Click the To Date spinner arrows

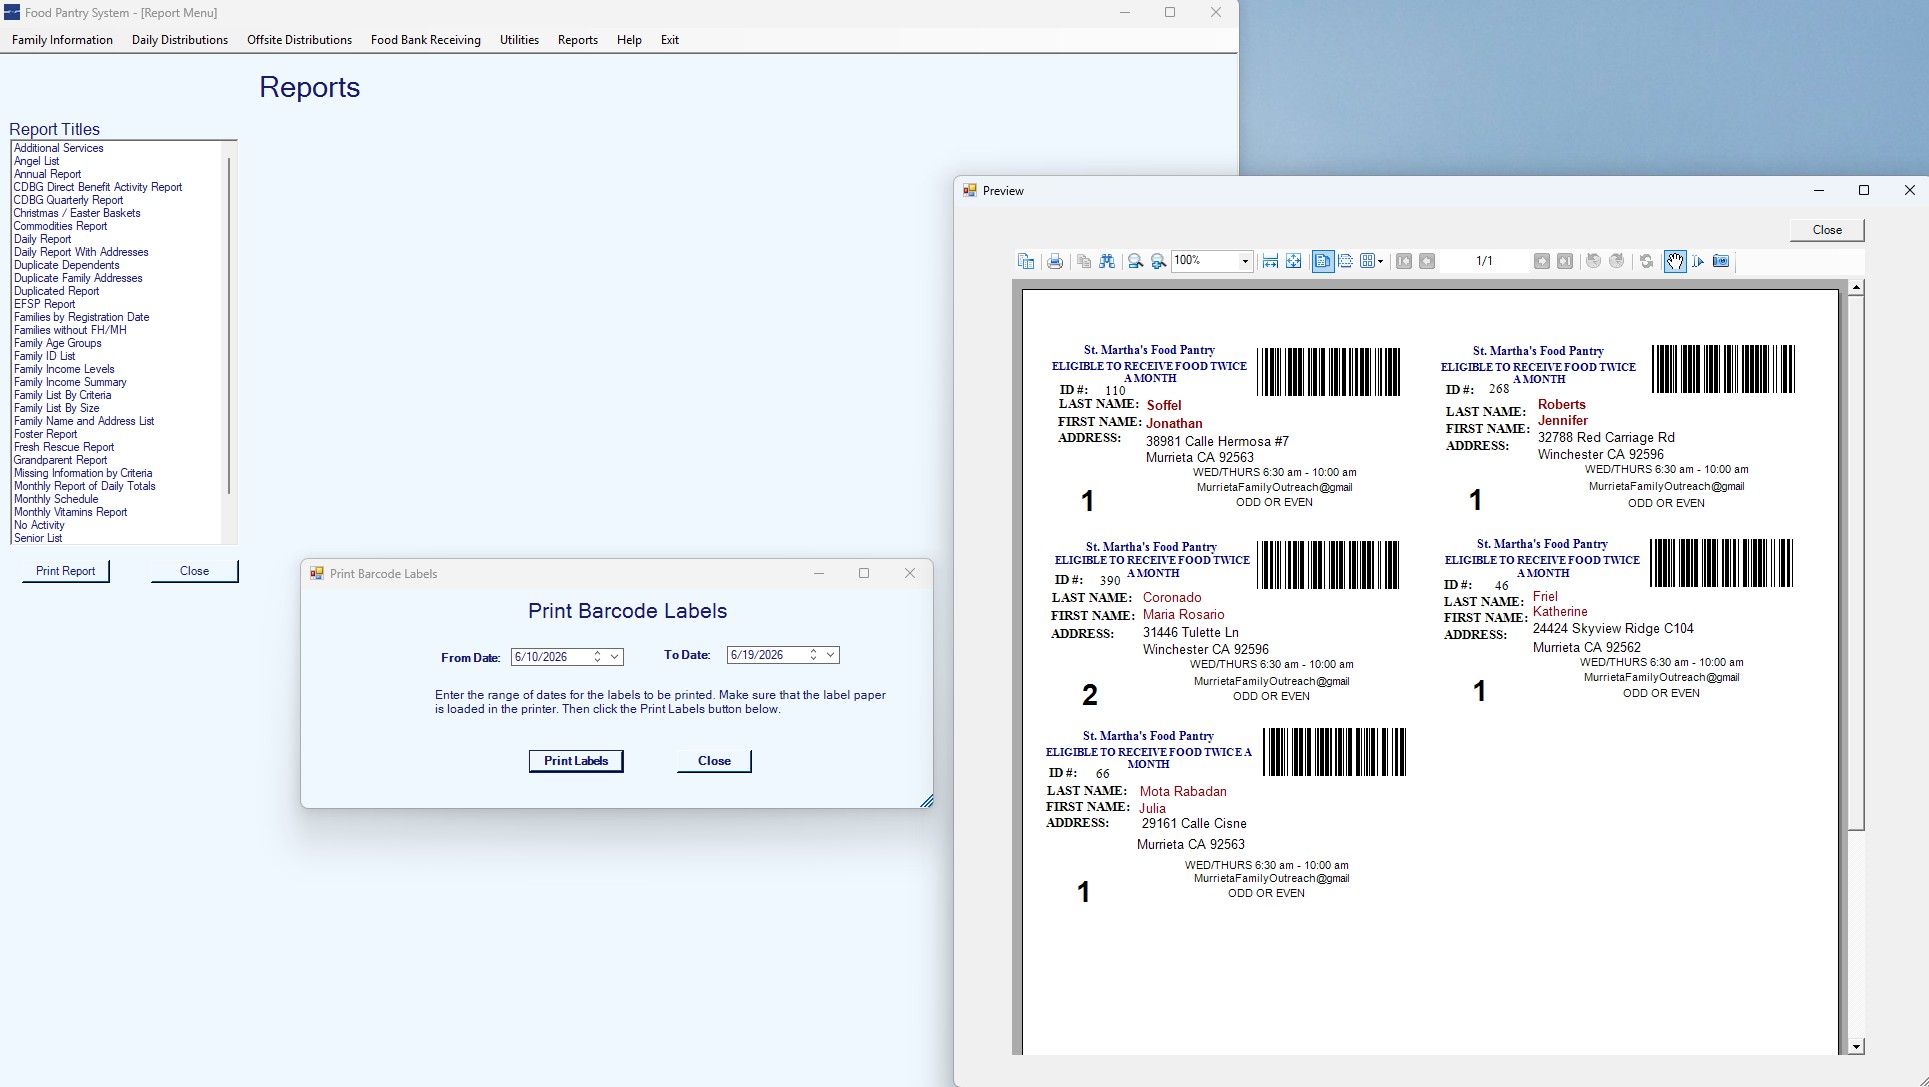click(x=814, y=655)
